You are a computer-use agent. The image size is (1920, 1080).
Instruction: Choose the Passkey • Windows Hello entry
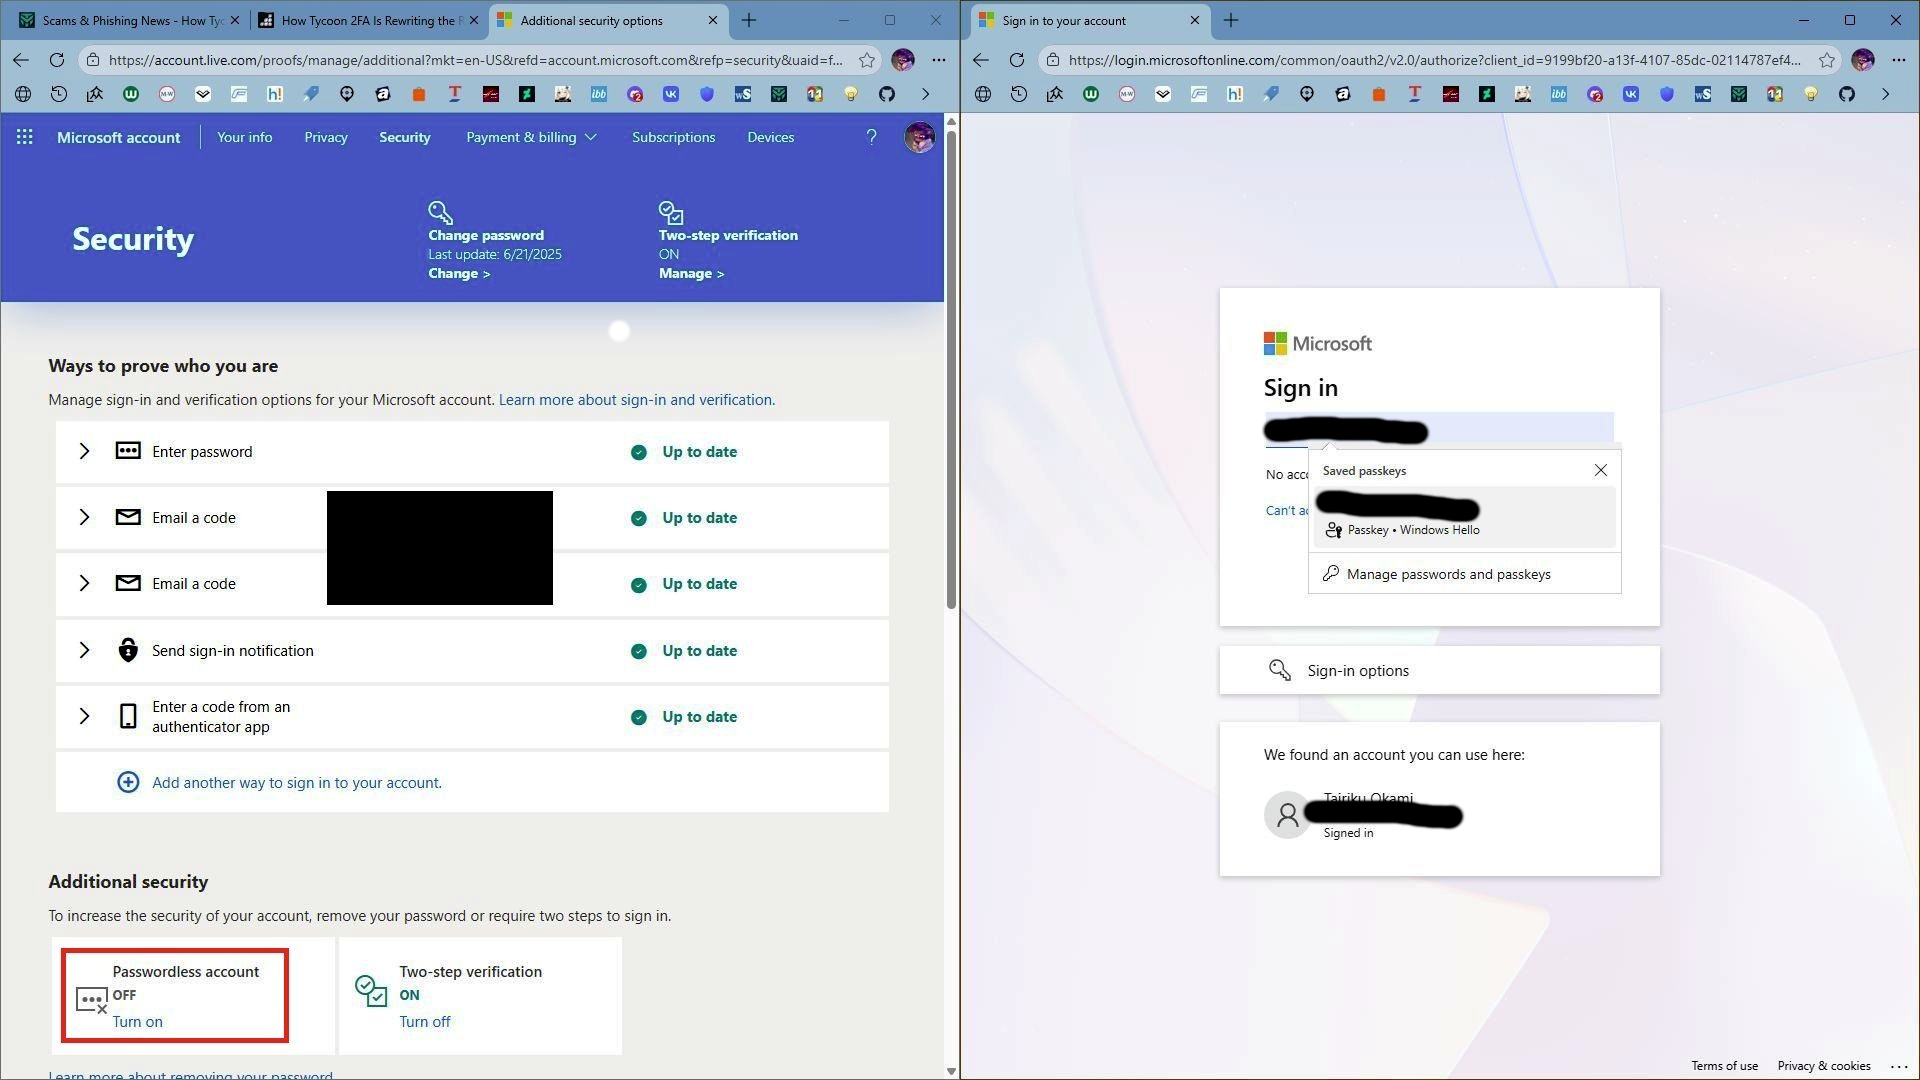tap(1464, 517)
